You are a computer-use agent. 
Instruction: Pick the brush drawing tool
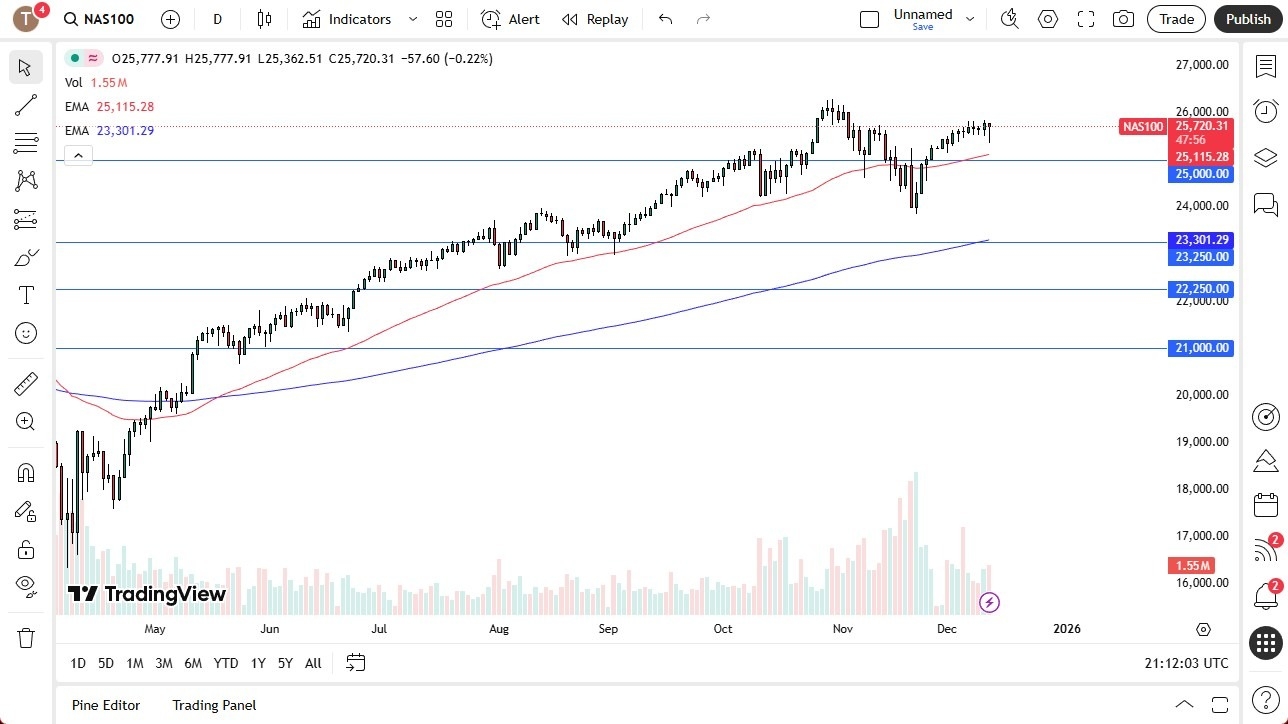pos(26,257)
